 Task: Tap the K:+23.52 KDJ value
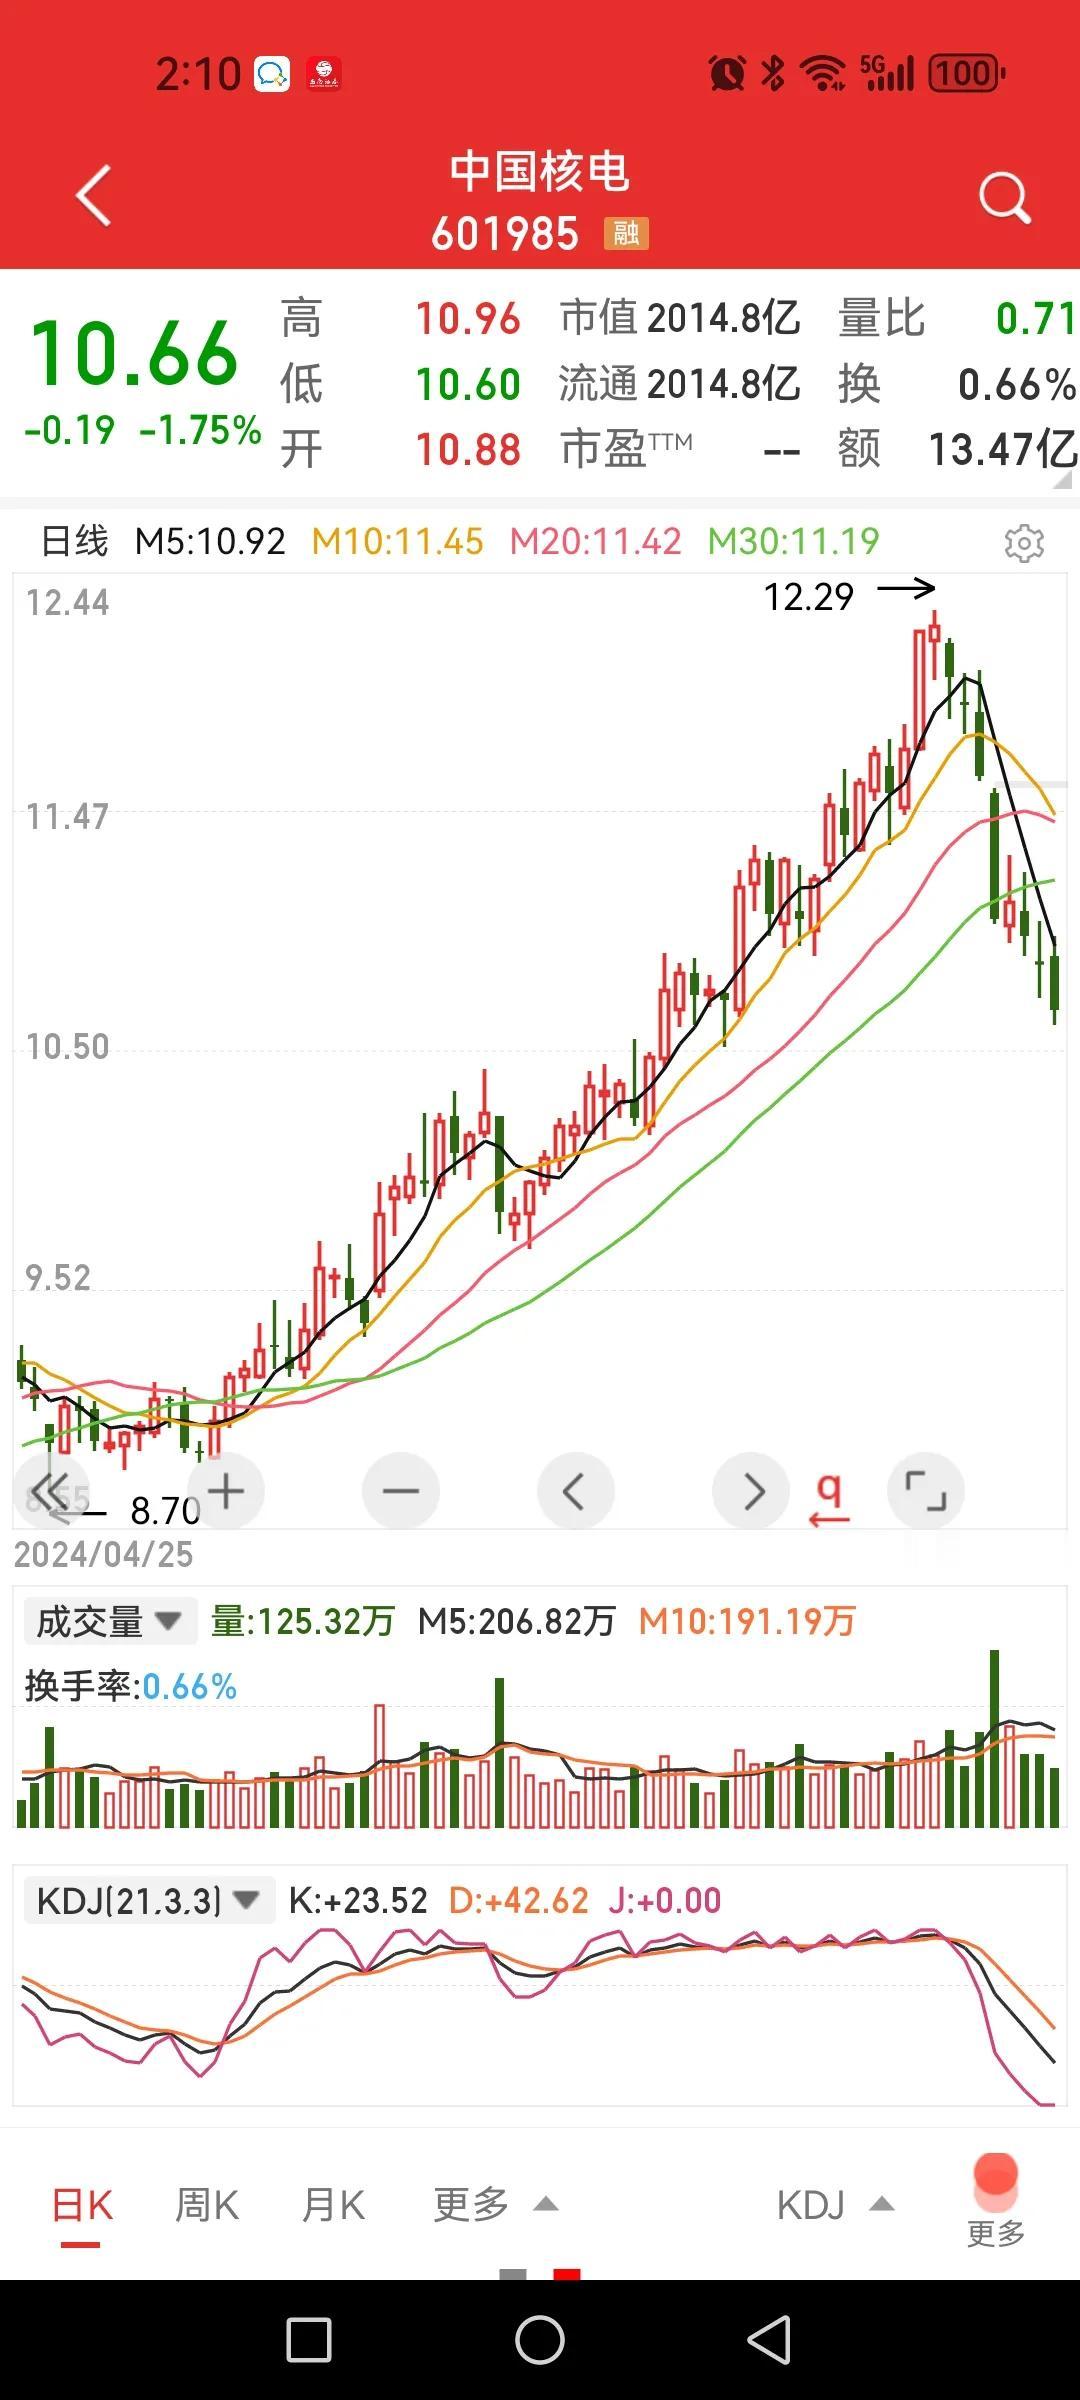click(x=358, y=1900)
